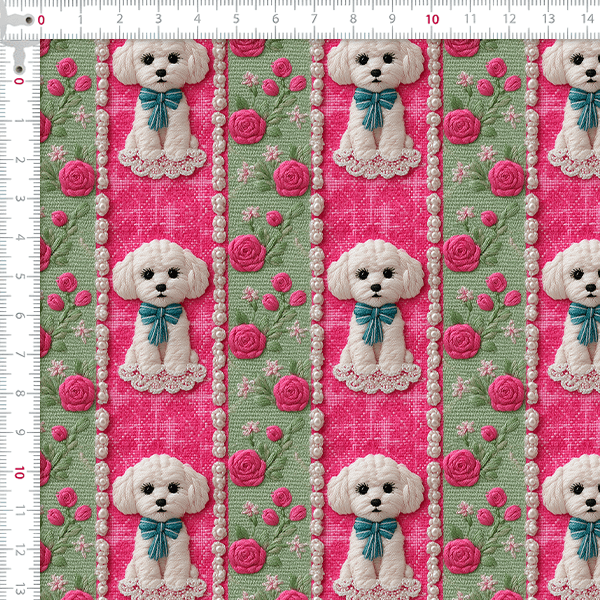Image resolution: width=600 pixels, height=600 pixels.
Task: Click the lace collar under middle-center puppy
Action: (x=375, y=375)
